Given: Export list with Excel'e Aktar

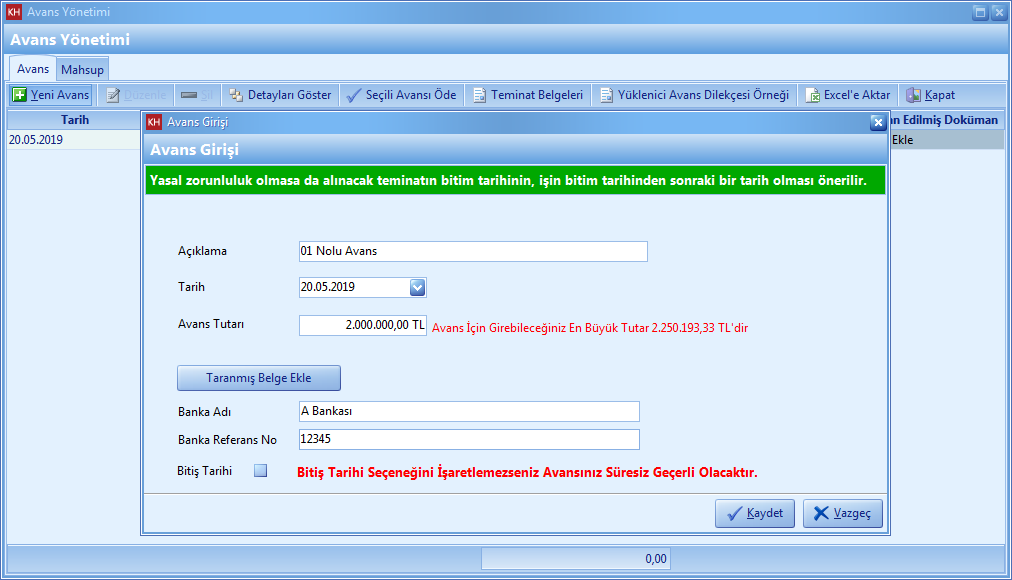Looking at the screenshot, I should 847,95.
